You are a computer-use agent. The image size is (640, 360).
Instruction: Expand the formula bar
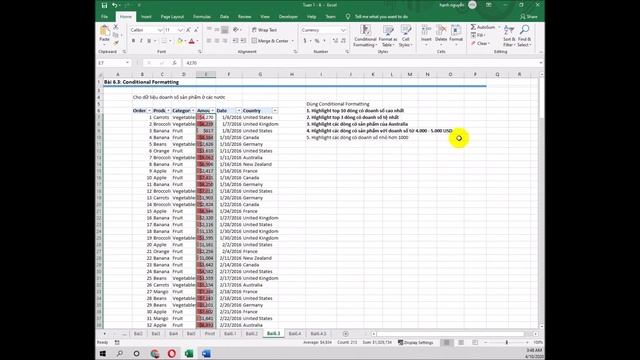coord(541,63)
